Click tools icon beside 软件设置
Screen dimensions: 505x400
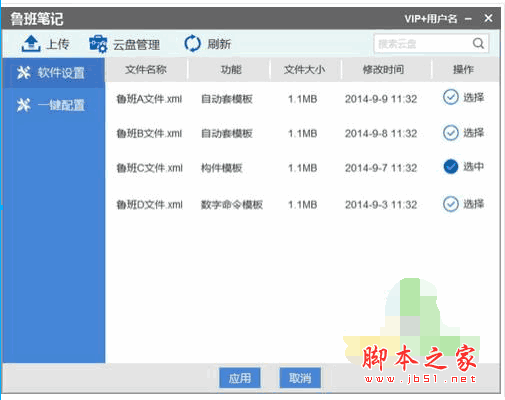24,72
